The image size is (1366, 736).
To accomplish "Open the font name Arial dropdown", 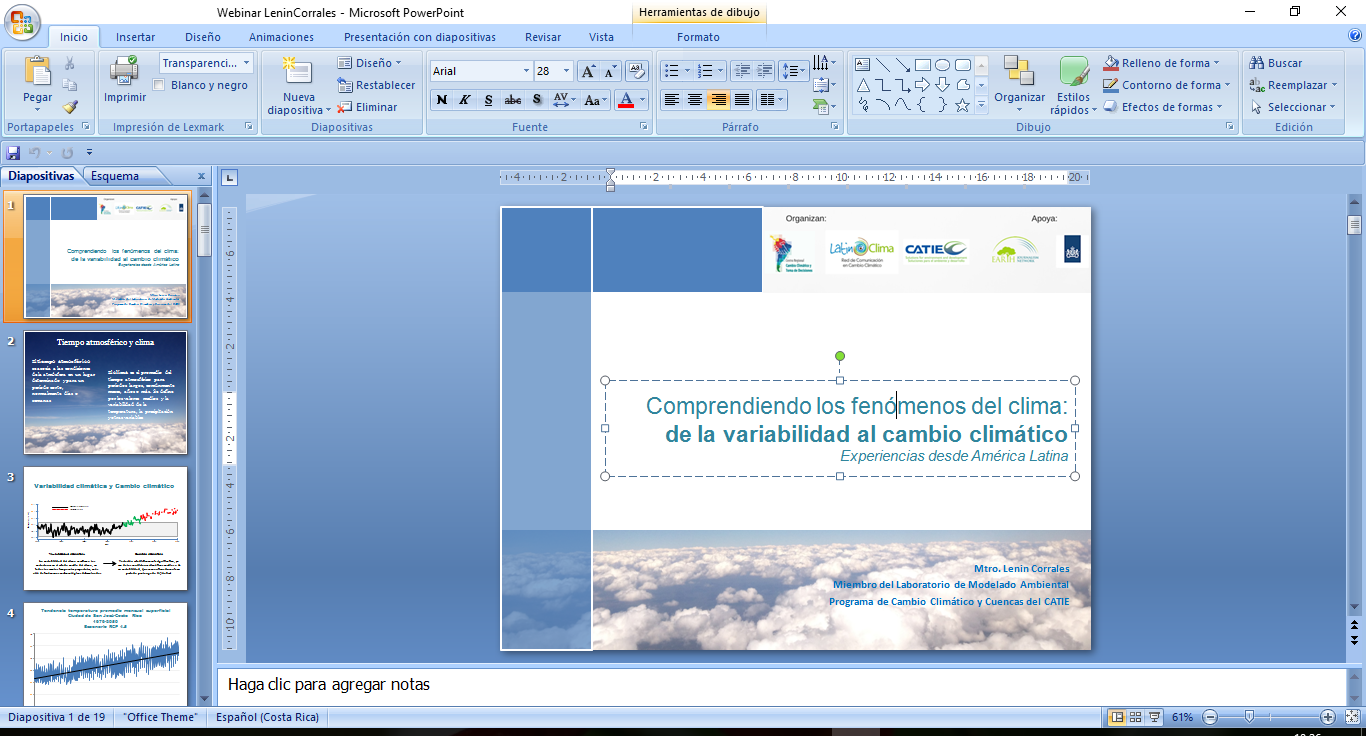I will (x=526, y=71).
